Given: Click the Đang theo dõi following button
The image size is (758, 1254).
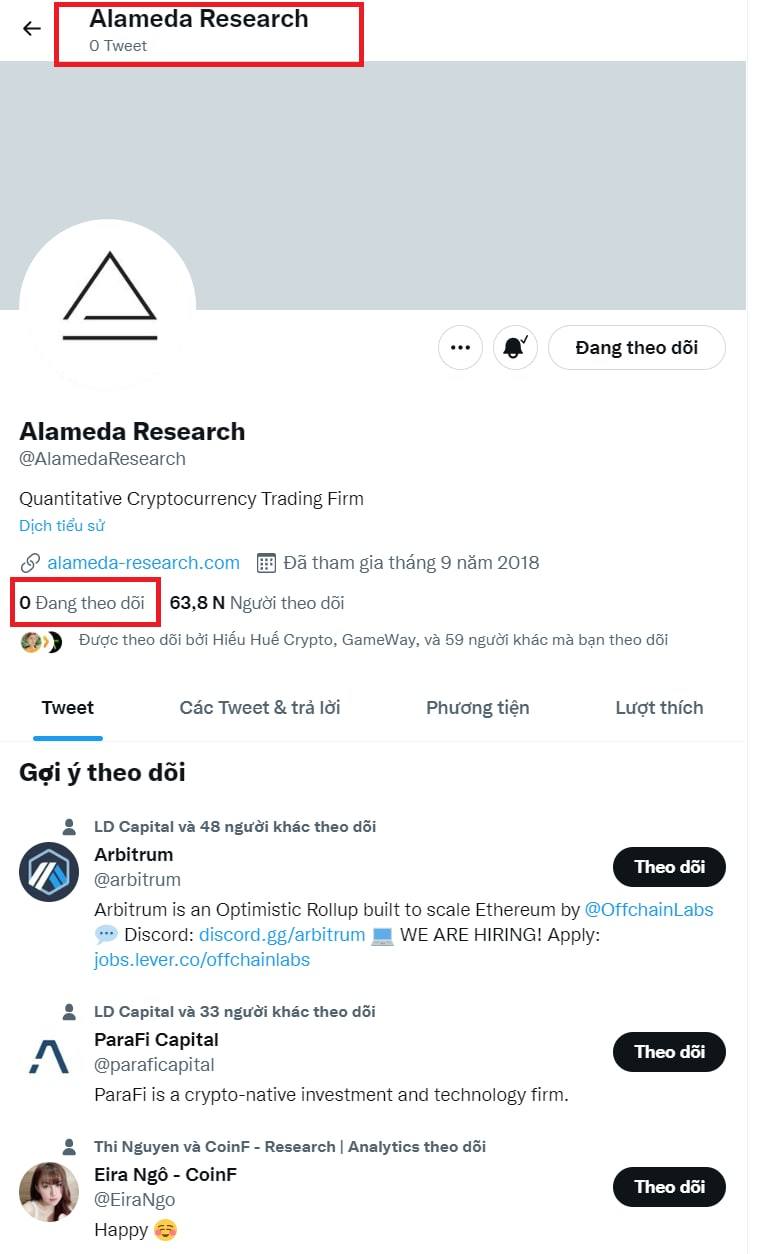Looking at the screenshot, I should (637, 348).
